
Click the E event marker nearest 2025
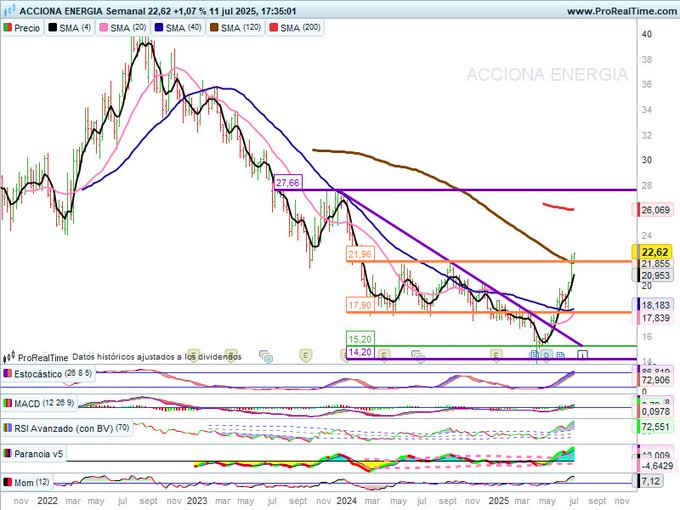496,355
